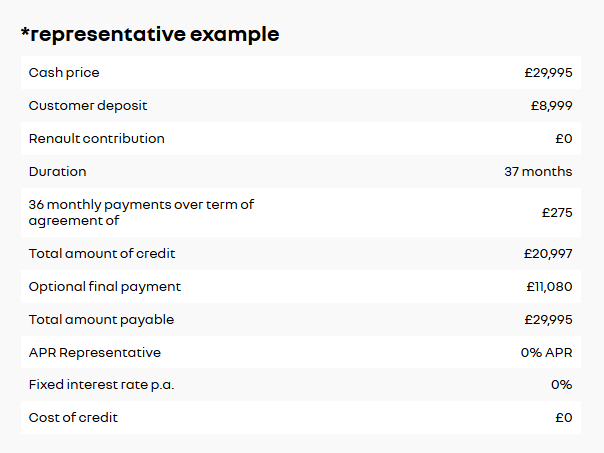Screen dimensions: 604x453
Task: Click the £11,080 final payment value
Action: (549, 287)
